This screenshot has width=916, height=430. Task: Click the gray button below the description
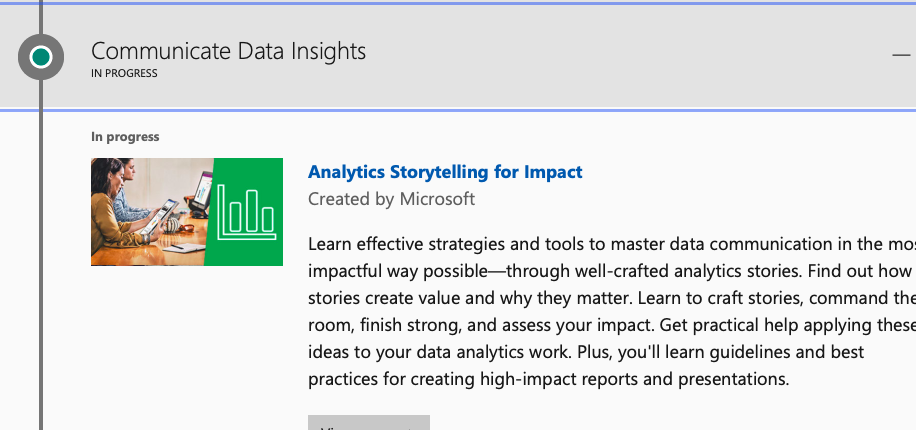pyautogui.click(x=369, y=422)
